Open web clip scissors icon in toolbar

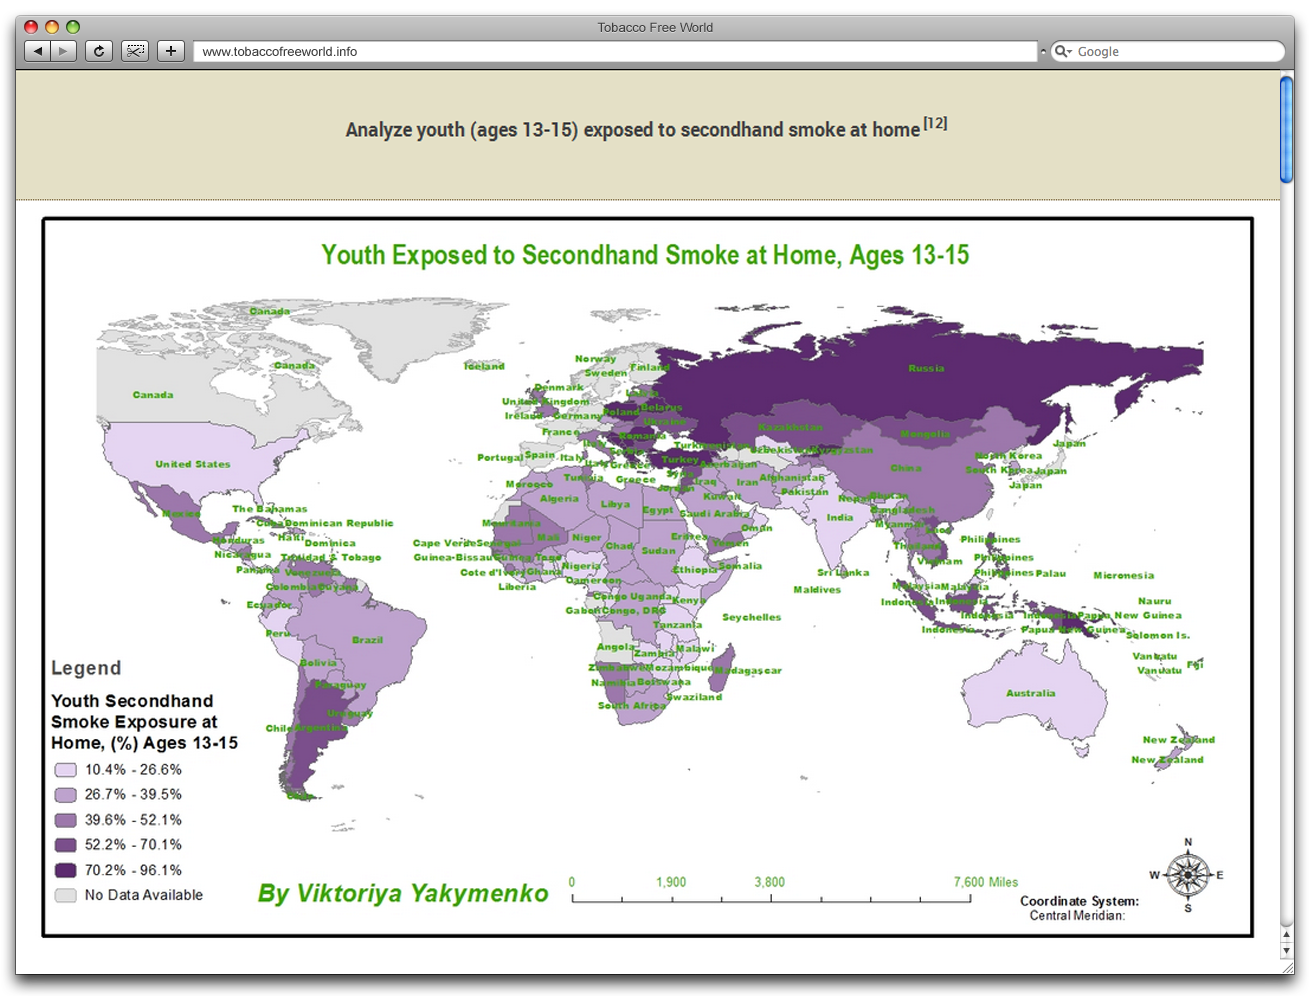pos(135,51)
